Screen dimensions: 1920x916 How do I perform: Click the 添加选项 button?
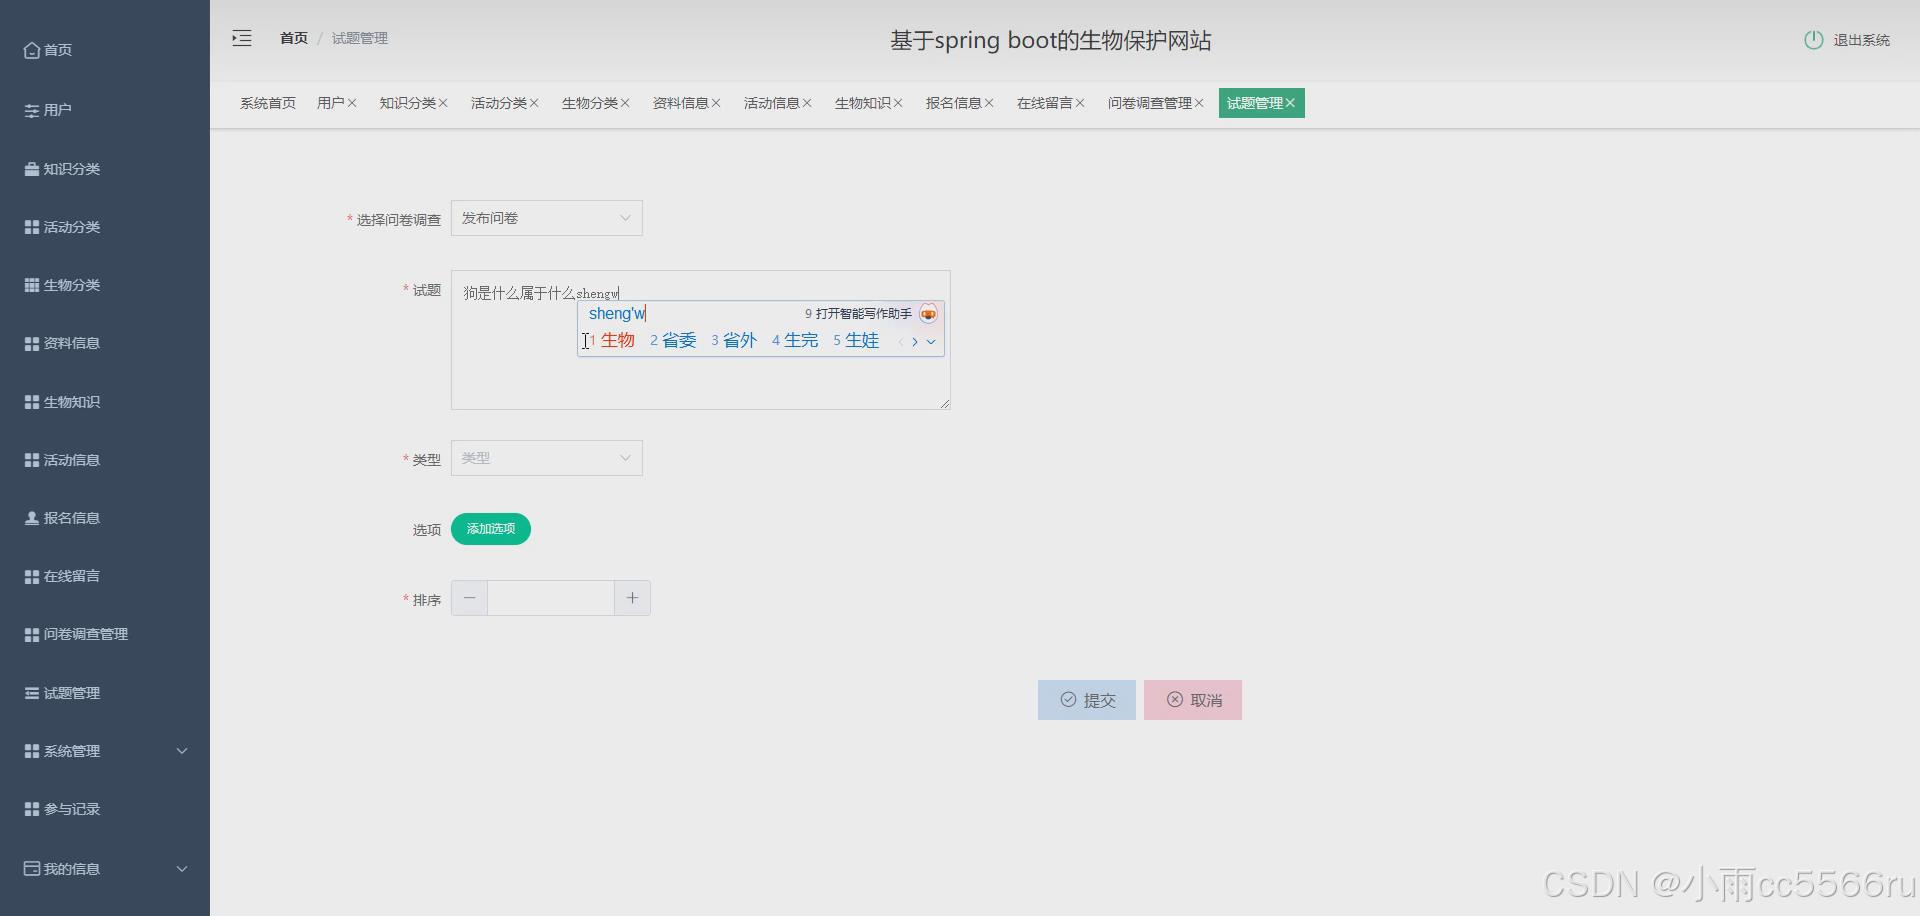pyautogui.click(x=491, y=529)
